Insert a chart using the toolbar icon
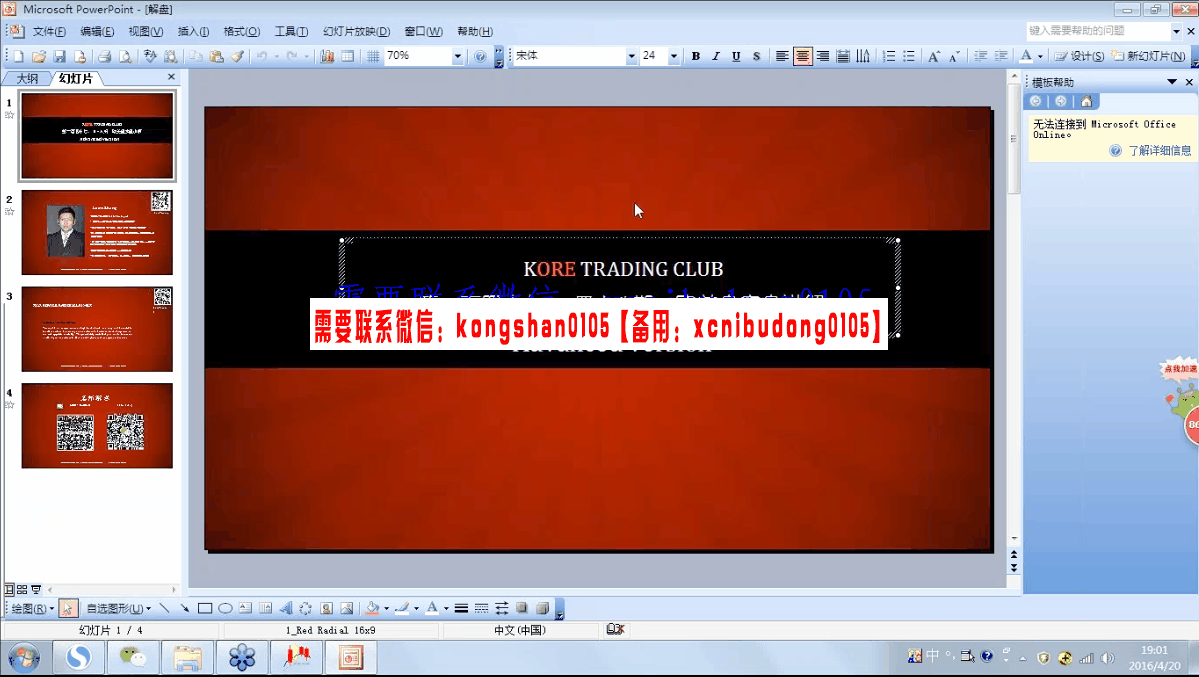The height and width of the screenshot is (677, 1199). click(x=327, y=56)
